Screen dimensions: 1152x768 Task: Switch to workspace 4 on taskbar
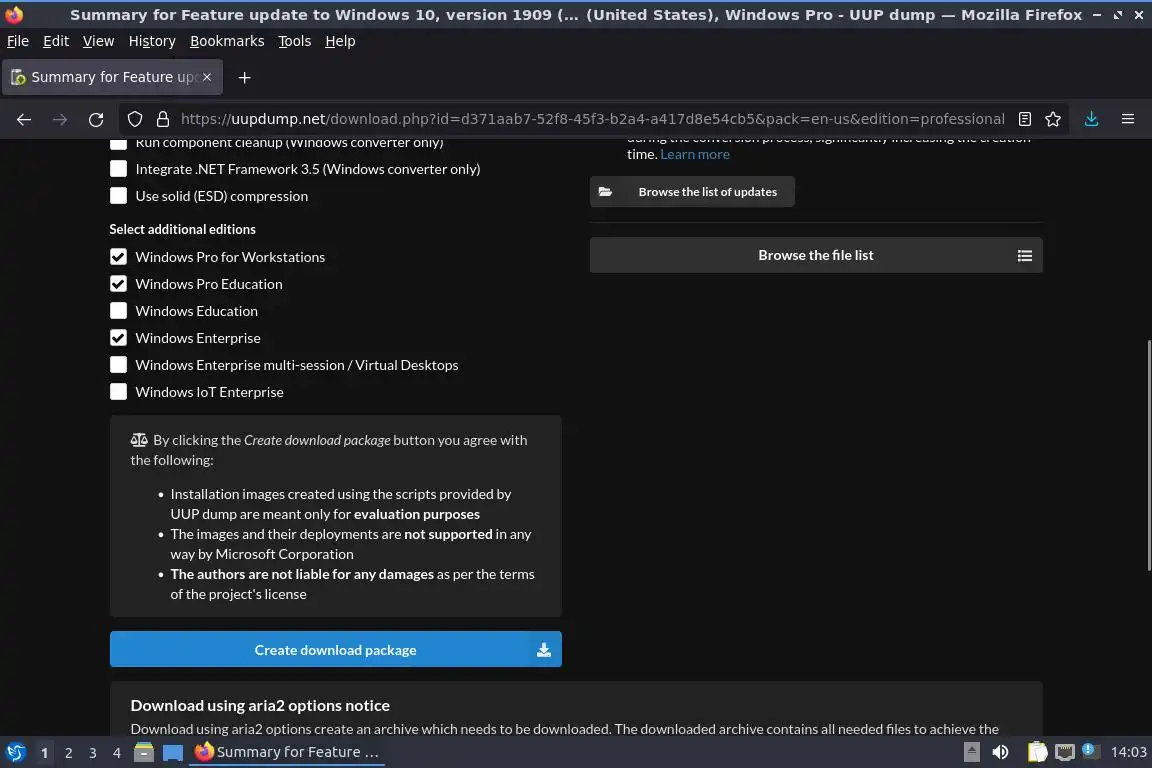[x=117, y=753]
